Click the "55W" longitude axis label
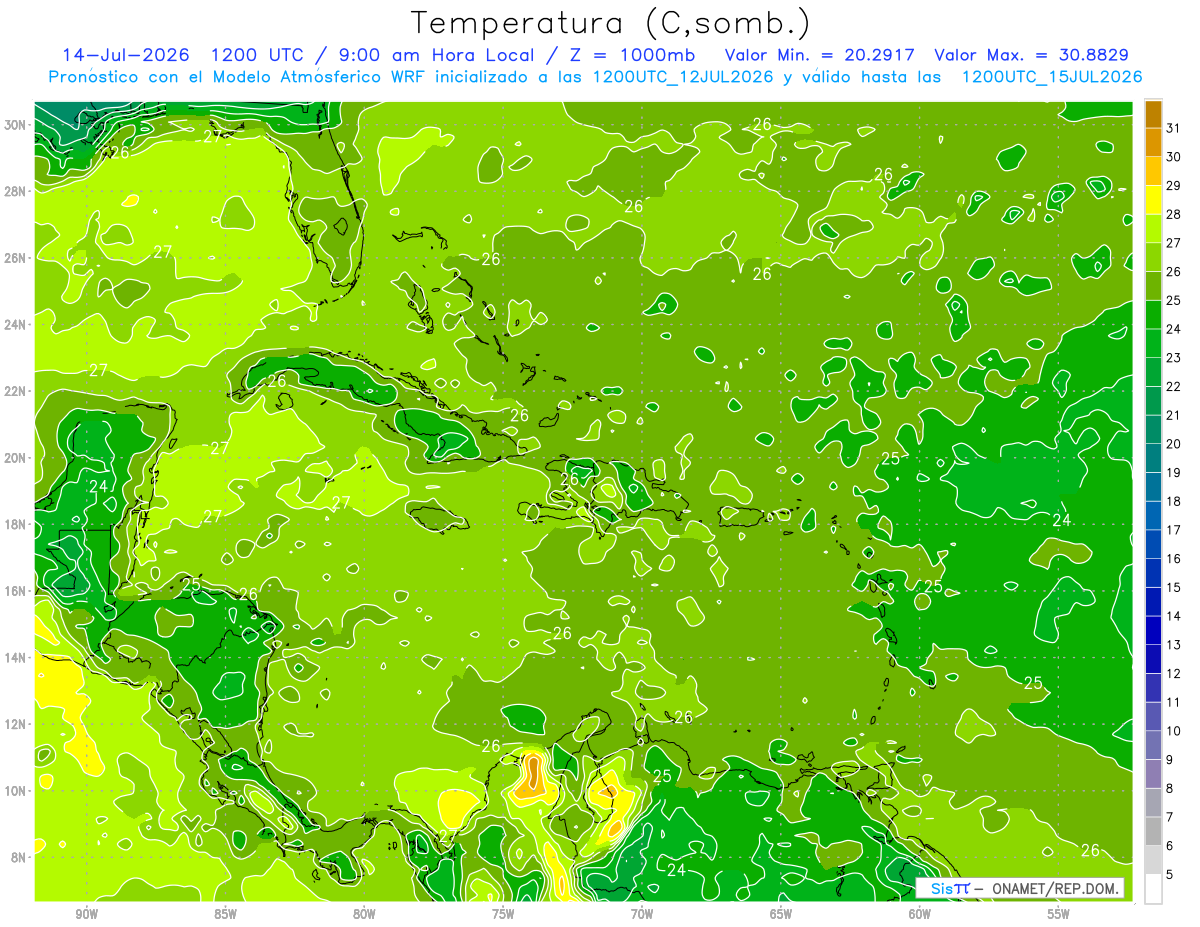1200x927 pixels. pyautogui.click(x=1059, y=914)
